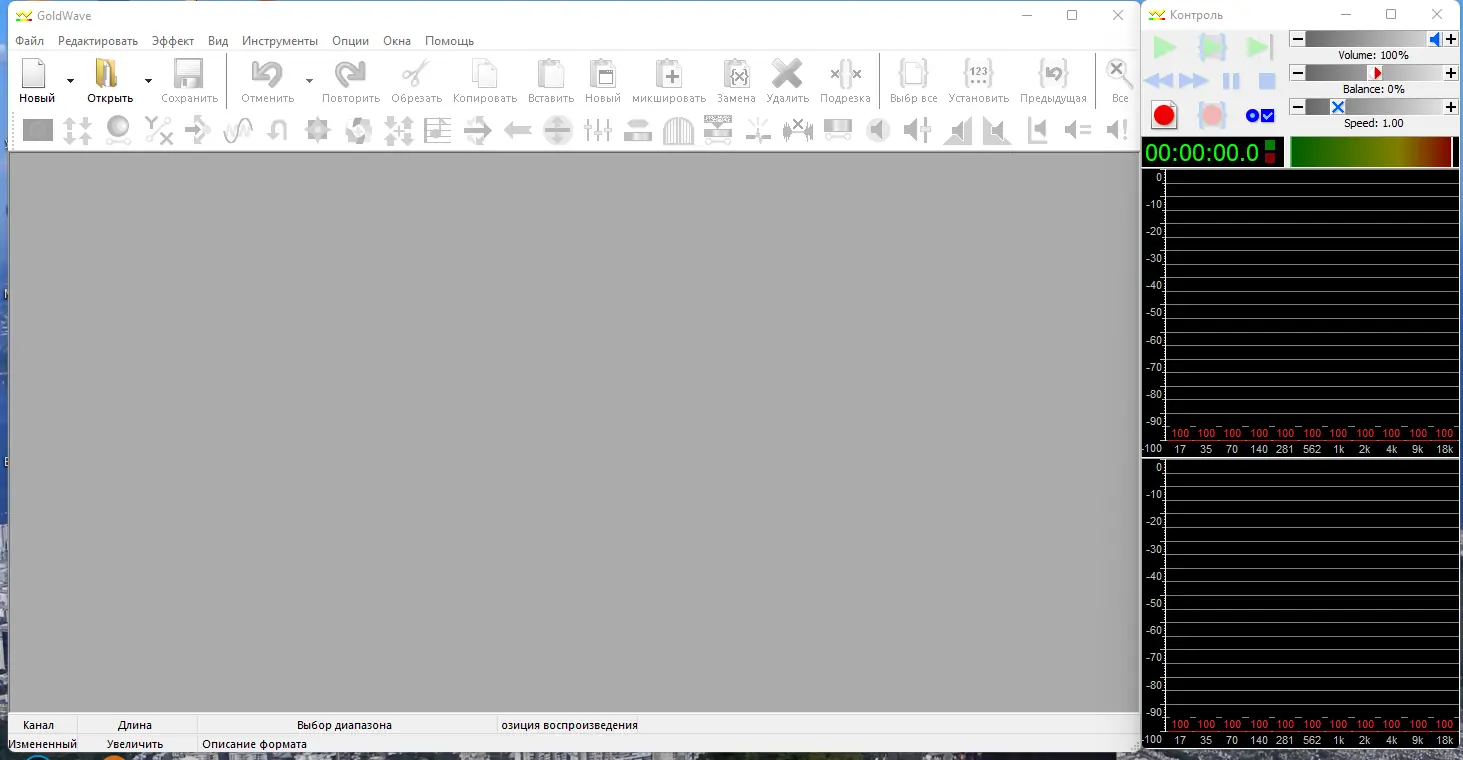1463x760 pixels.
Task: Click the record selection button with braces
Action: (x=1212, y=115)
